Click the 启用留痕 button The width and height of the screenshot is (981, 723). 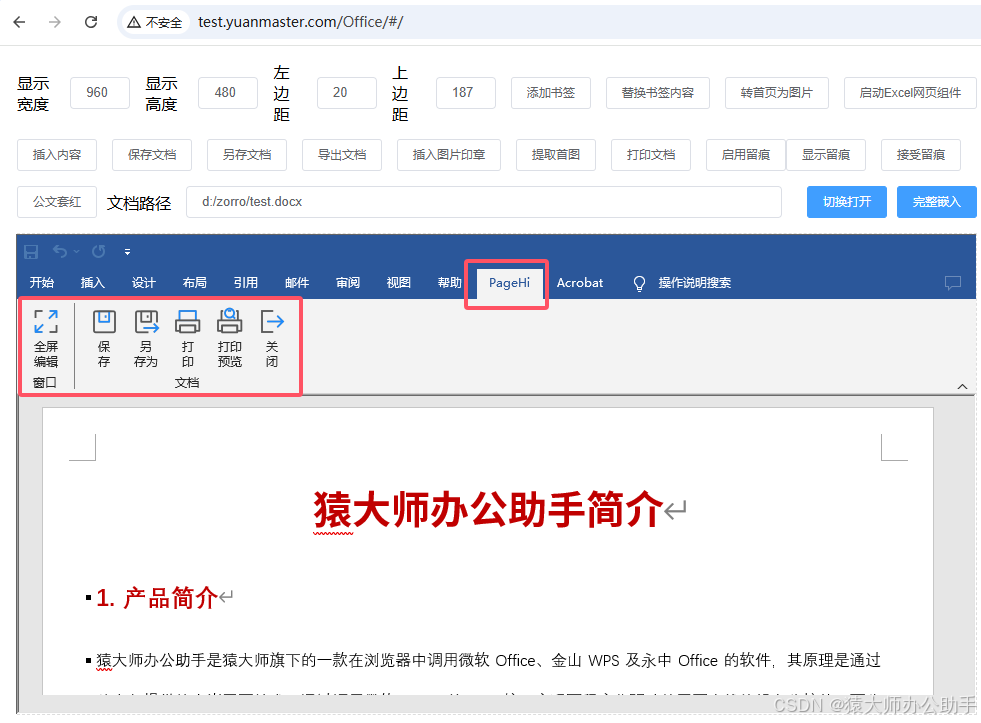coord(746,154)
